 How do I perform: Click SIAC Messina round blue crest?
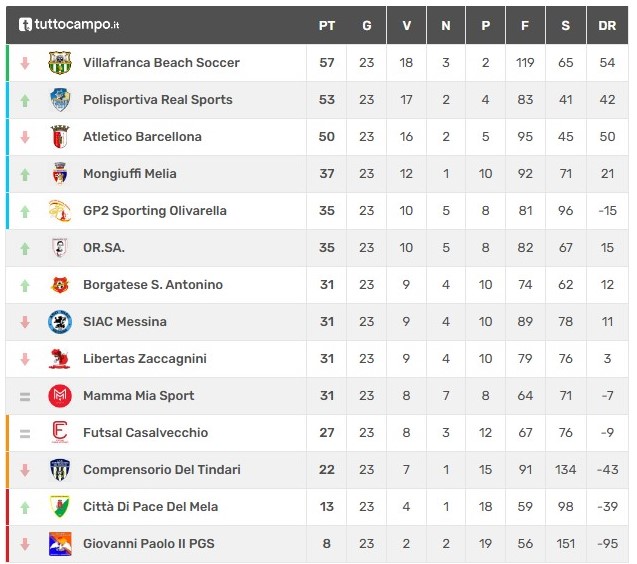[x=60, y=321]
